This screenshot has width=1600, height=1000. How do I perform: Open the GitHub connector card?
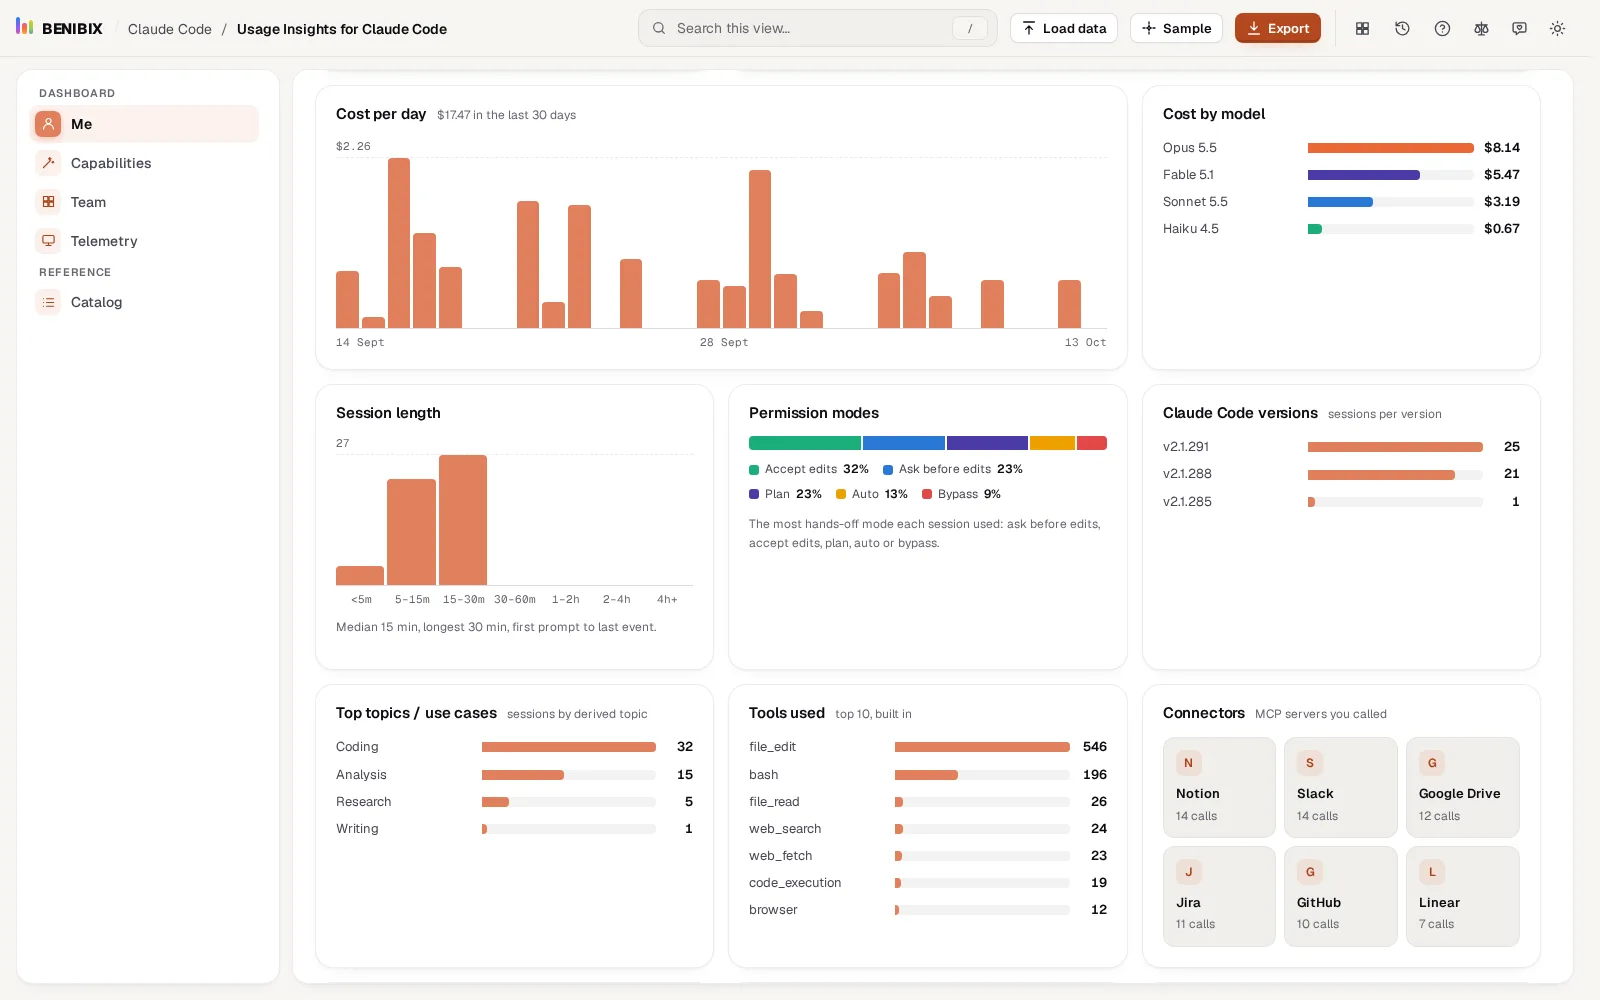coord(1340,896)
